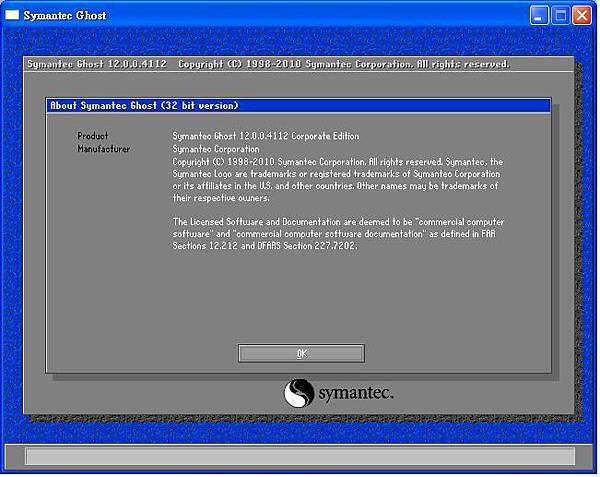Click the Licensed Software and Documentation paragraph
The height and width of the screenshot is (477, 600).
338,234
